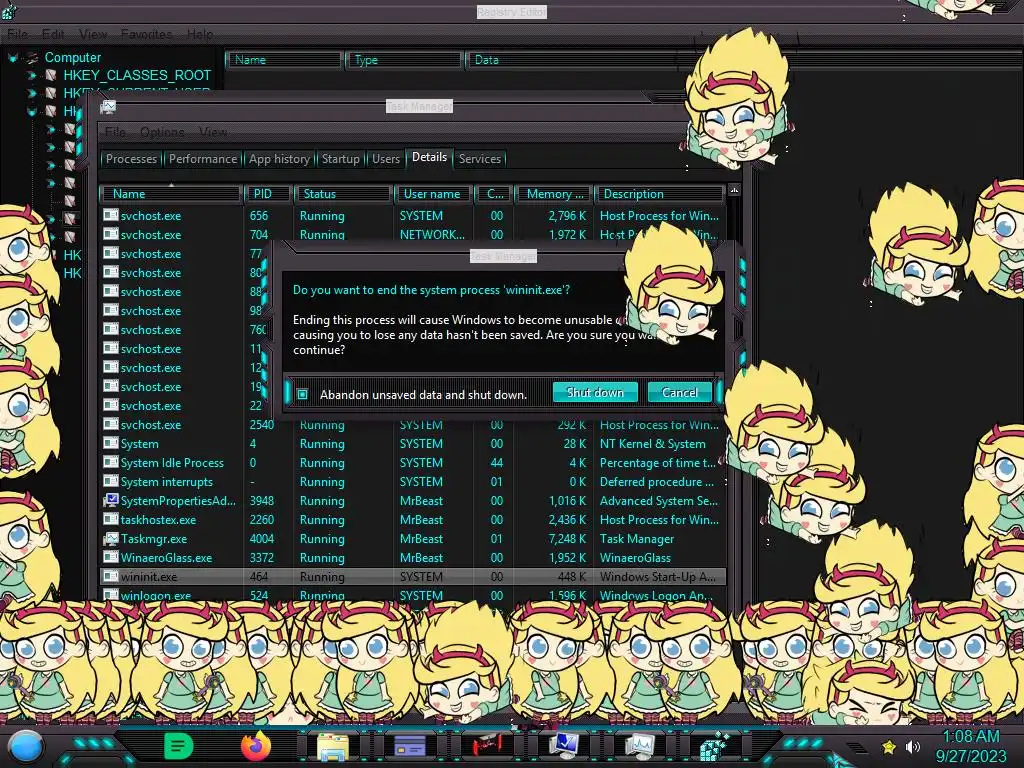The height and width of the screenshot is (768, 1024).
Task: Open the Task Manager Options menu
Action: 162,132
